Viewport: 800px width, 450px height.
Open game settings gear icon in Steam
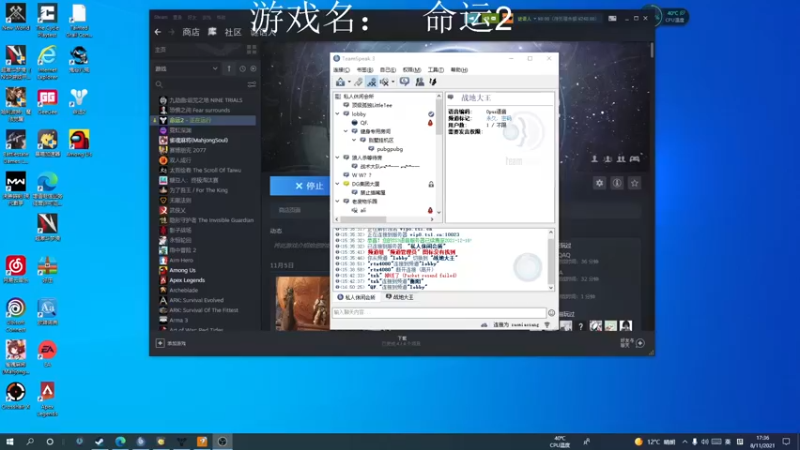coord(599,183)
